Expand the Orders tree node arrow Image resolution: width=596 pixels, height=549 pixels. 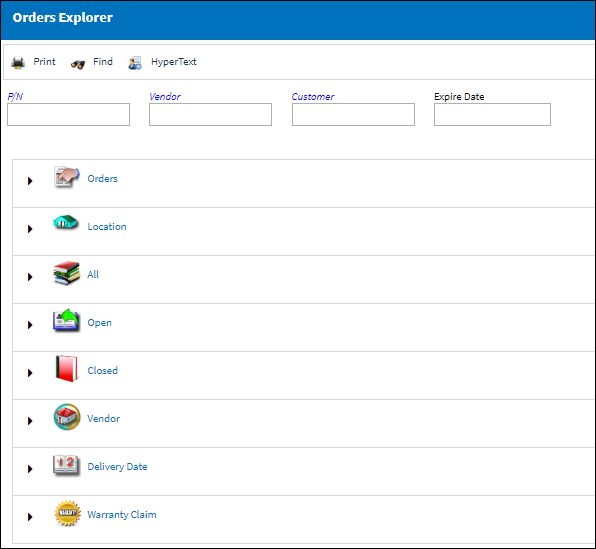click(x=30, y=181)
